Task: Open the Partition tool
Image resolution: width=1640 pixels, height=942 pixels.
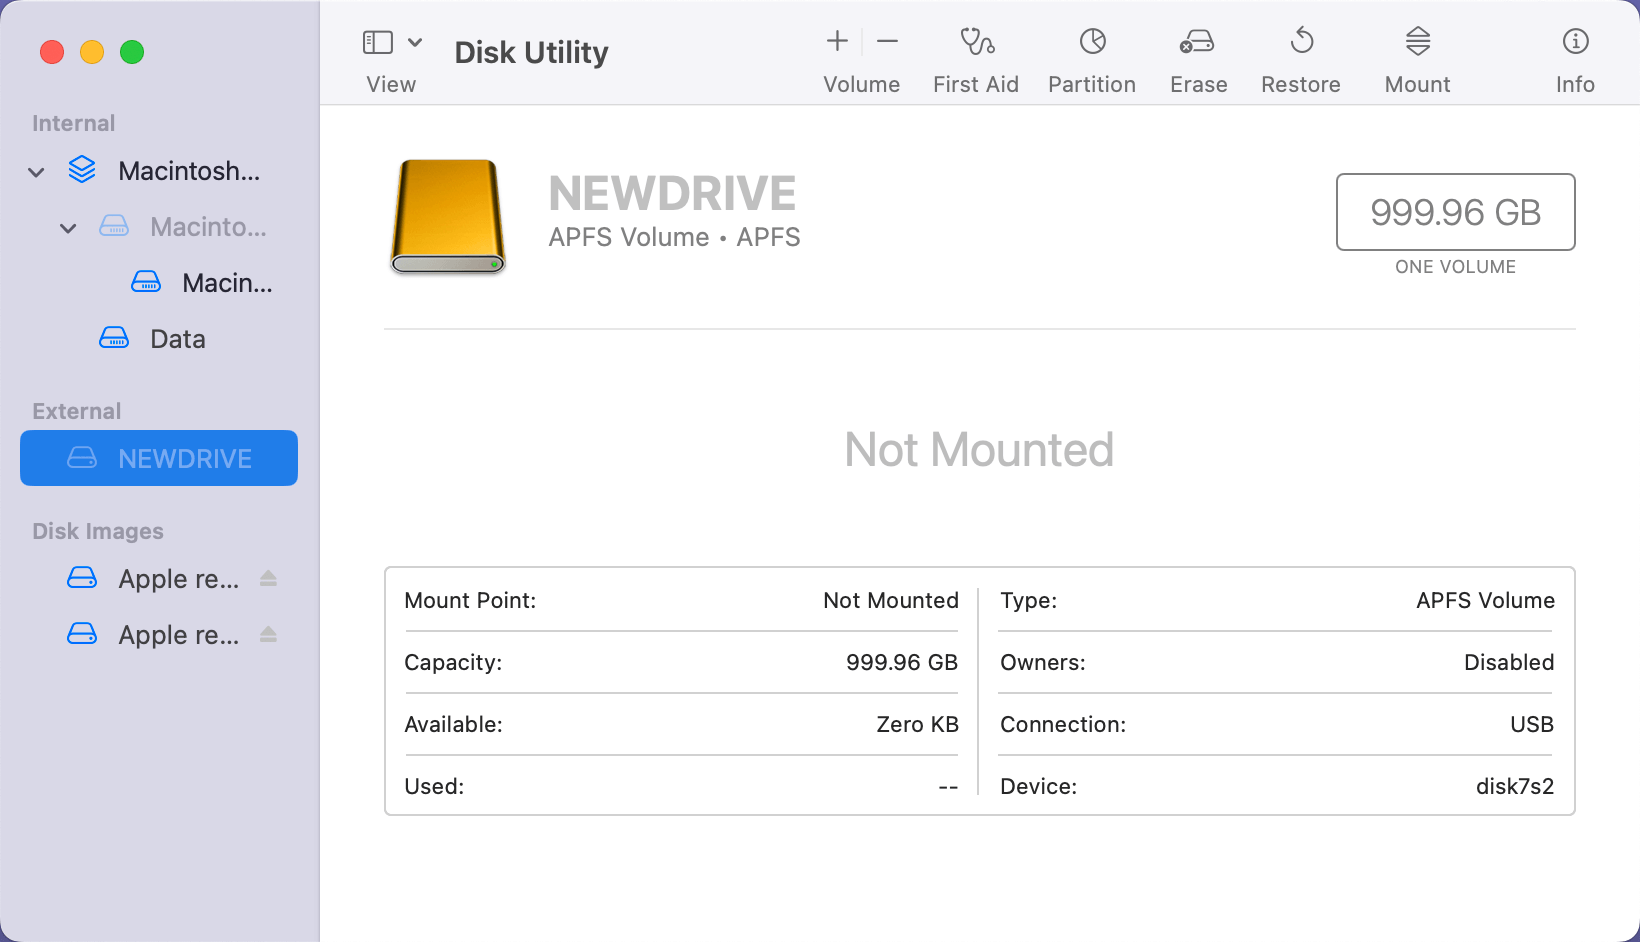Action: 1091,57
